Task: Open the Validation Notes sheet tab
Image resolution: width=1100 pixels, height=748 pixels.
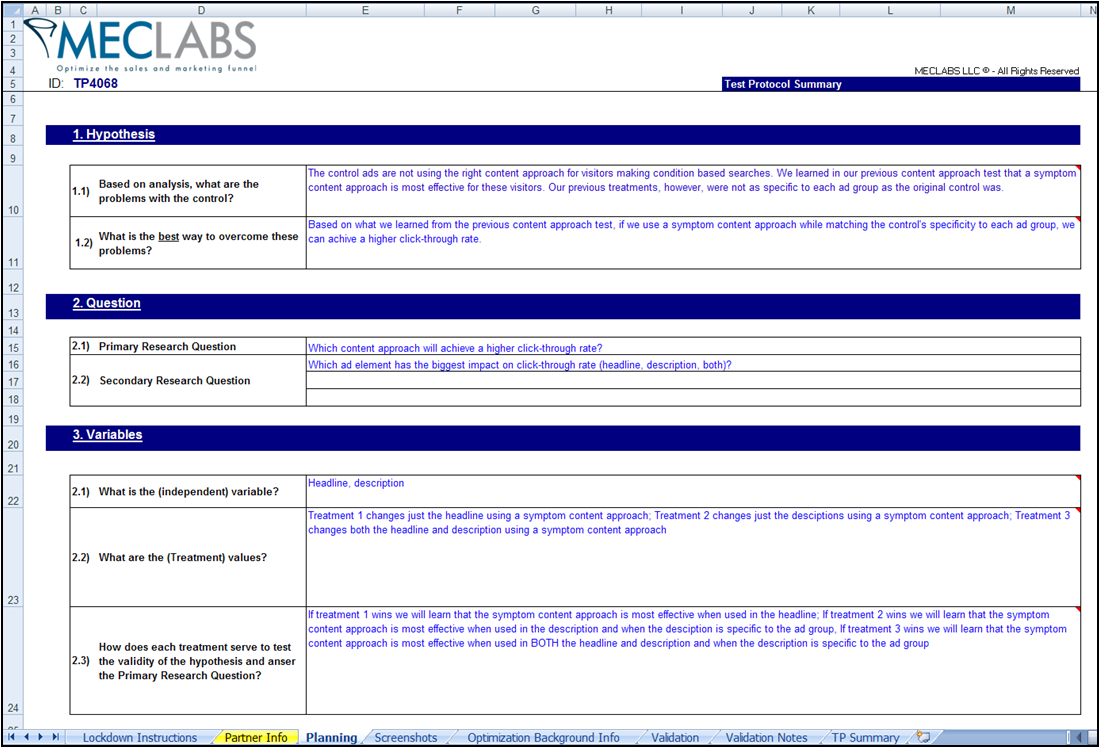Action: [x=766, y=738]
